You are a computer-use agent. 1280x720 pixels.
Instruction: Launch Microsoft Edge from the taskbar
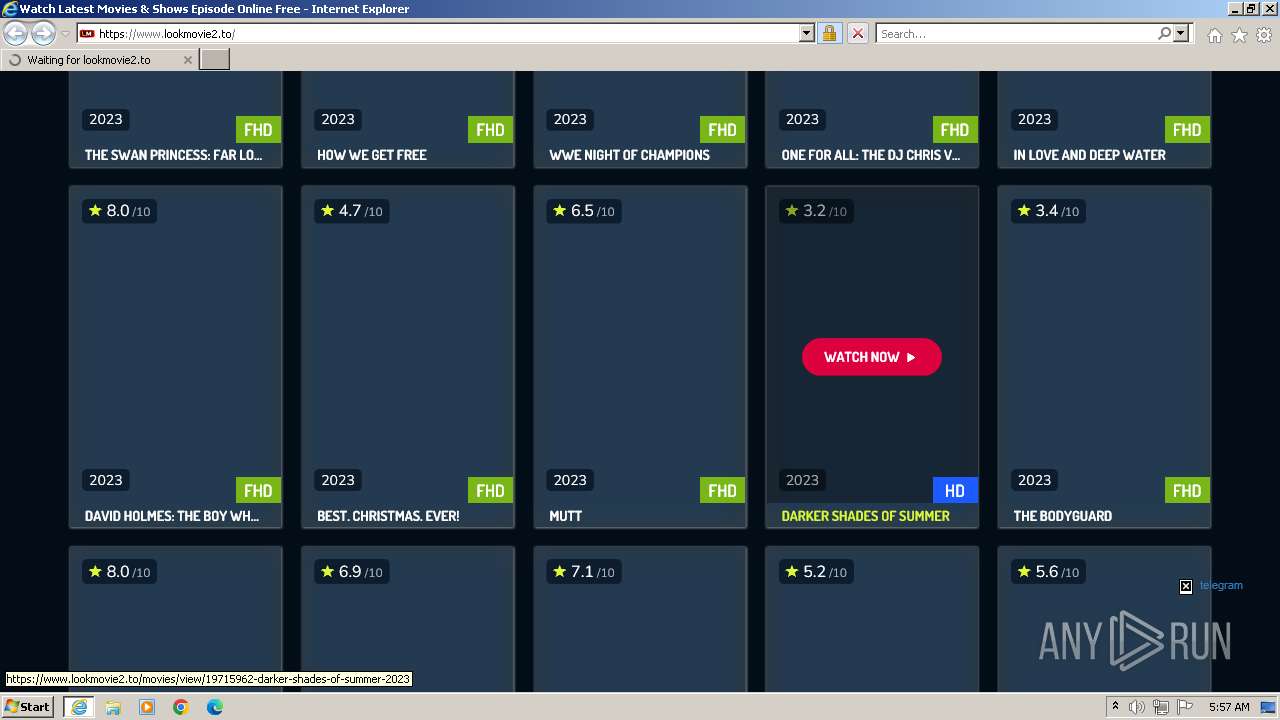click(x=215, y=707)
